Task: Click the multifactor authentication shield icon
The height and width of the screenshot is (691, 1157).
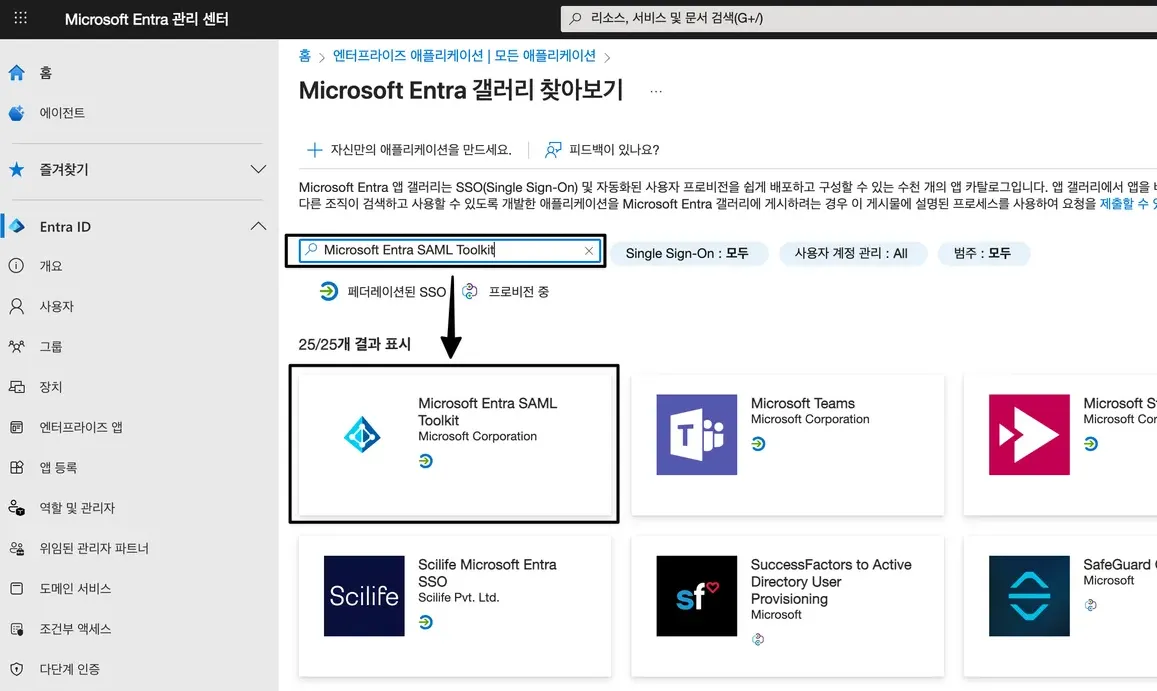Action: tap(16, 669)
